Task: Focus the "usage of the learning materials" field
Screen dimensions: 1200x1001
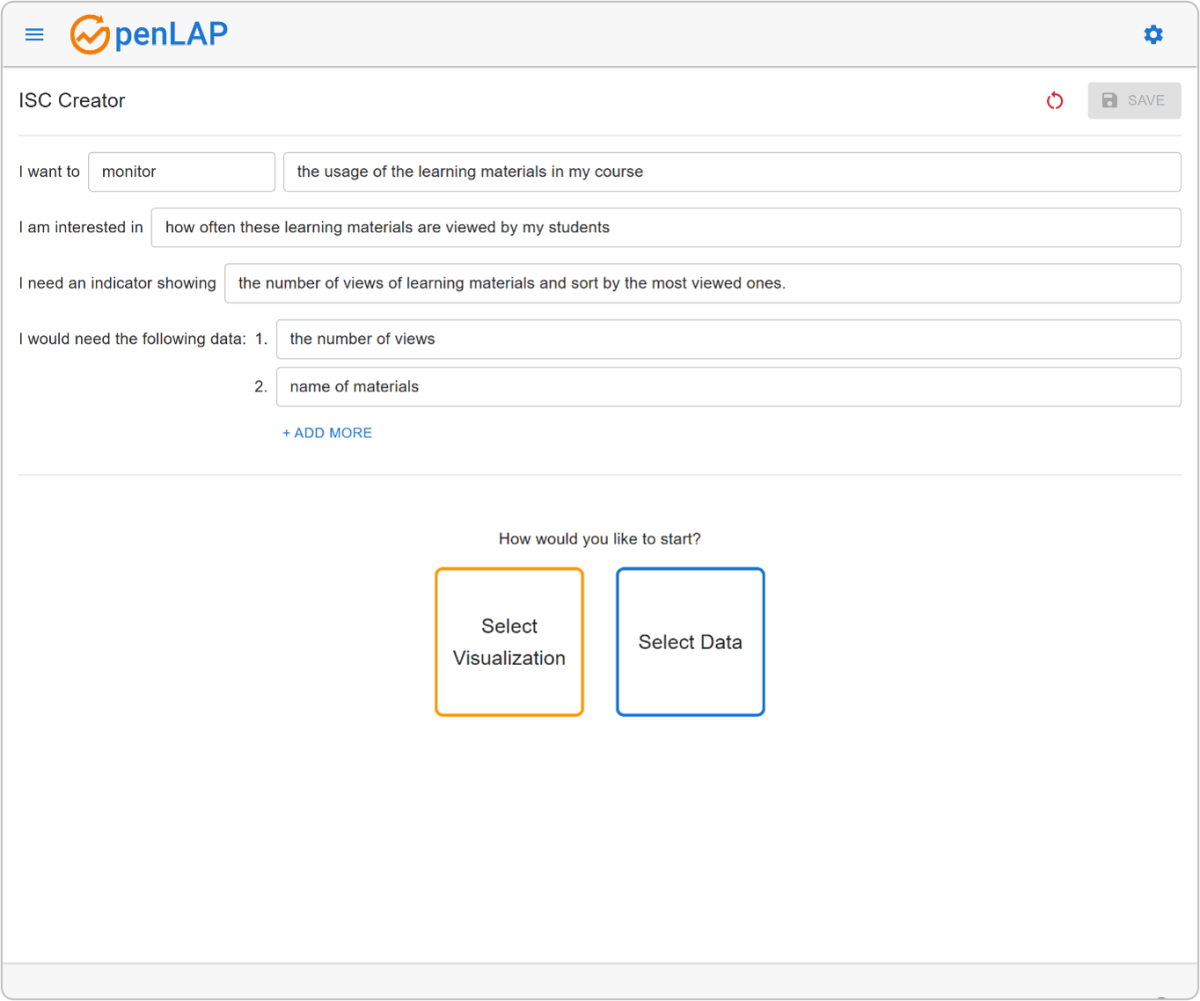Action: click(731, 172)
